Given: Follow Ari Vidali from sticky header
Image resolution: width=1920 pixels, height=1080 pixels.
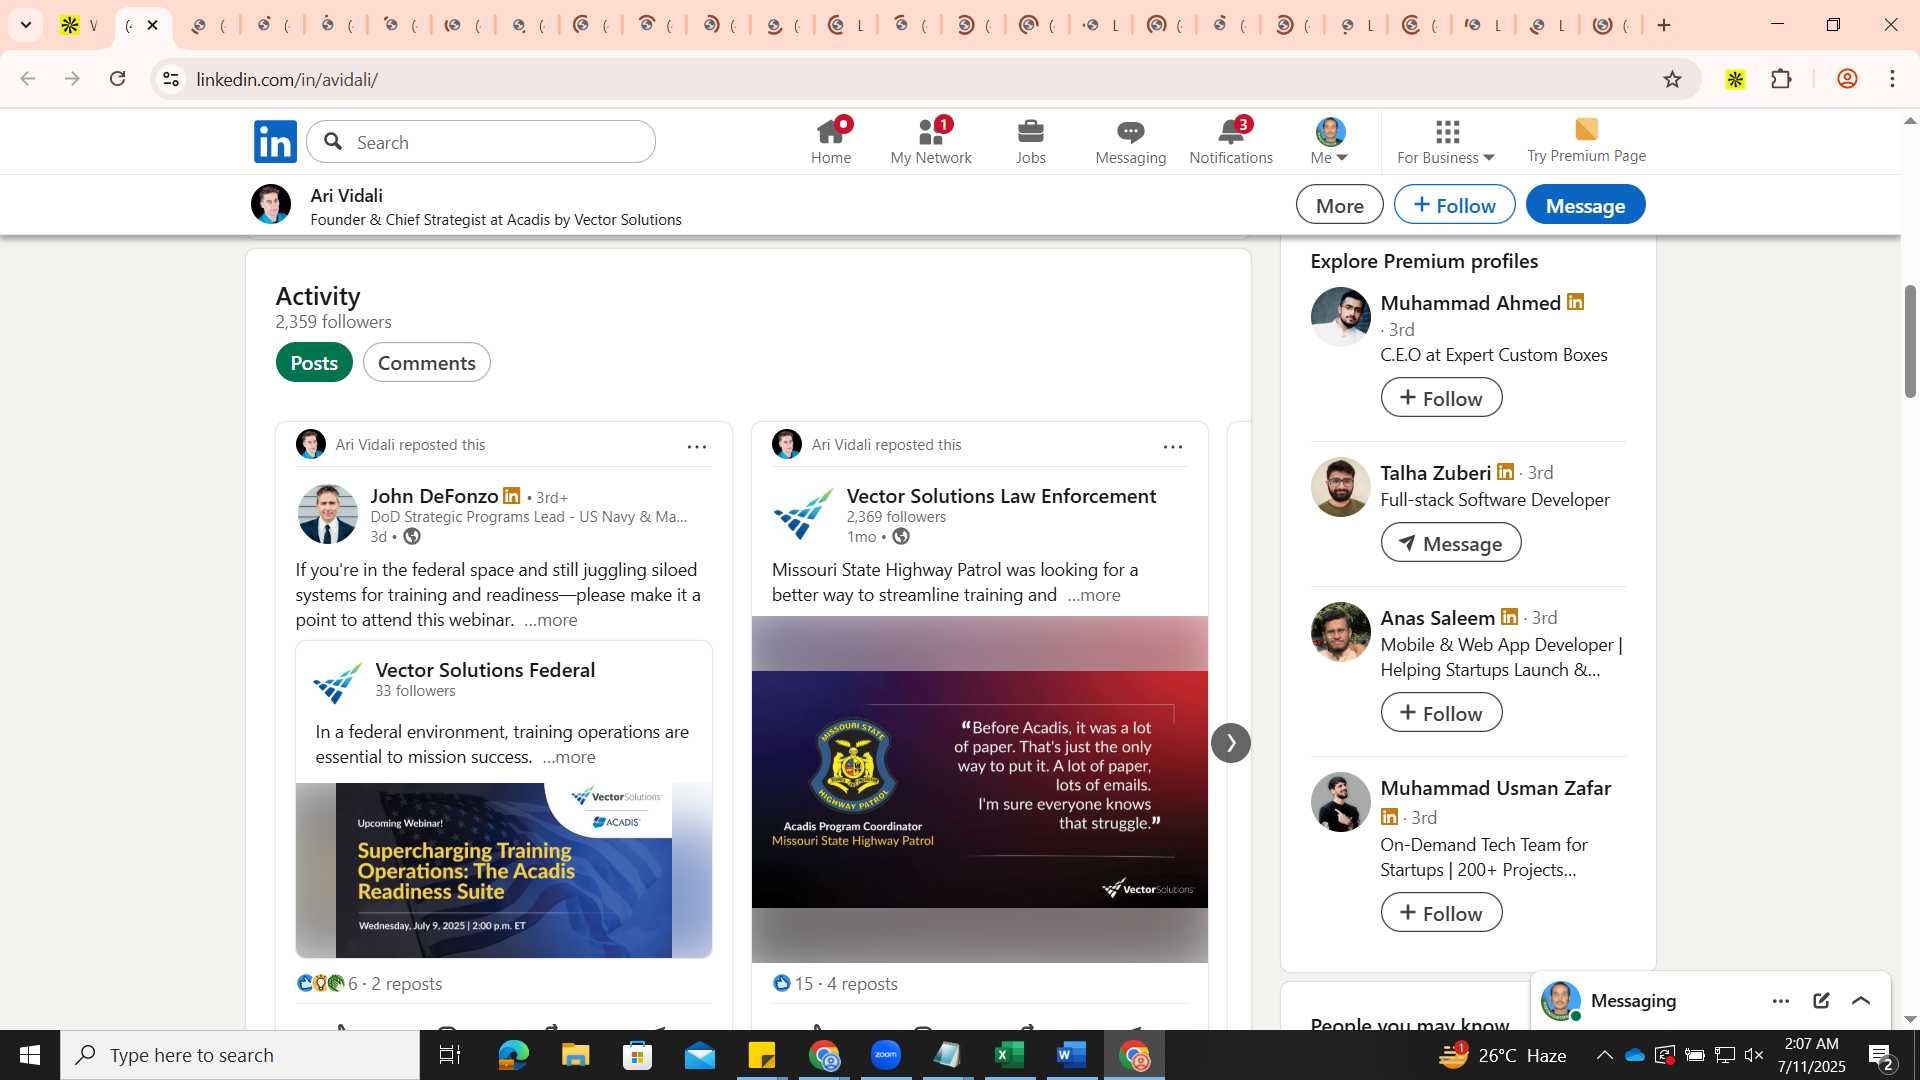Looking at the screenshot, I should (1454, 205).
